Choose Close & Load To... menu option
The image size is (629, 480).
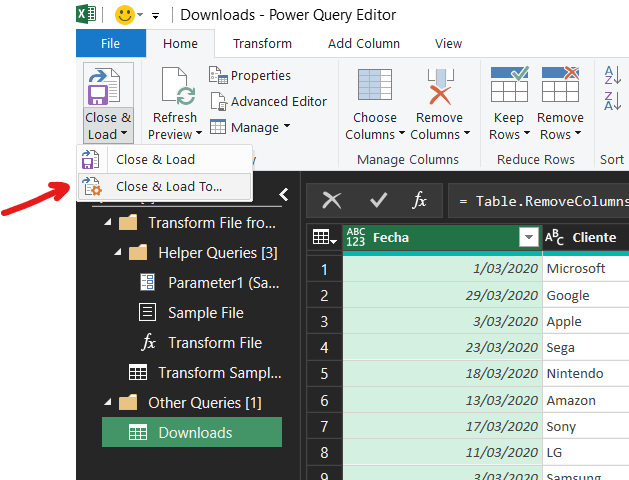(x=168, y=186)
